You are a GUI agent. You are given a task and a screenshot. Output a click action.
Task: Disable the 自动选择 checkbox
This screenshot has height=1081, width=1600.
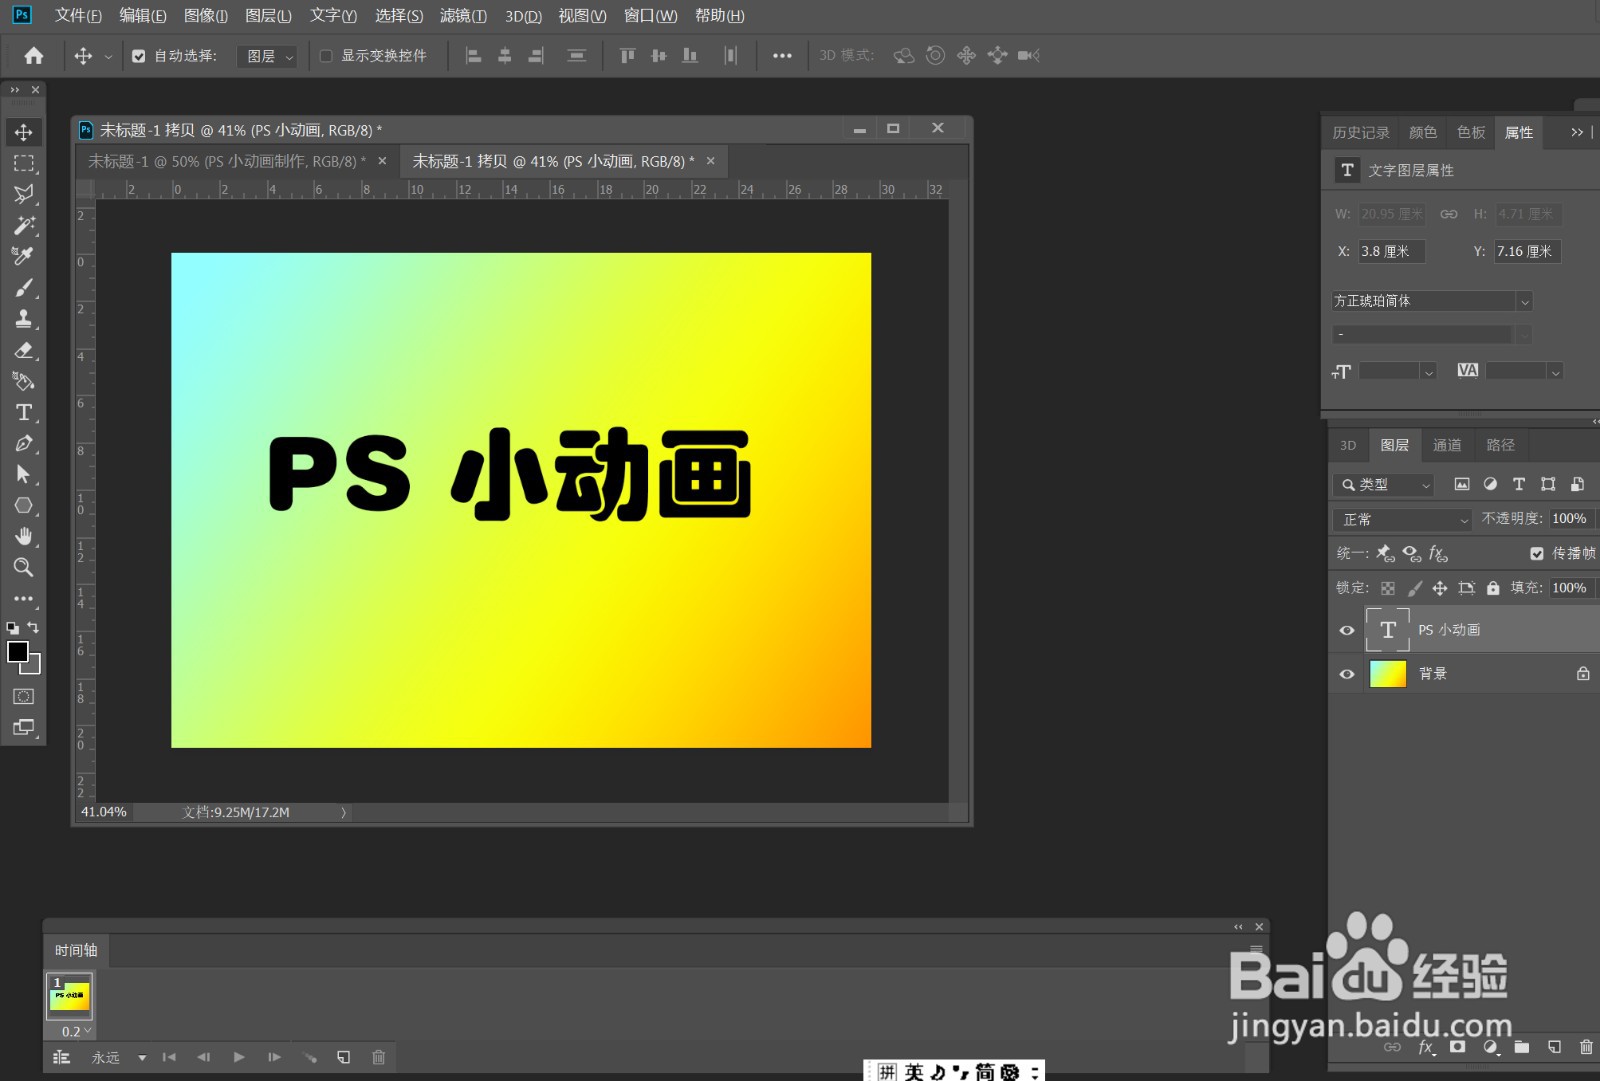click(x=139, y=56)
